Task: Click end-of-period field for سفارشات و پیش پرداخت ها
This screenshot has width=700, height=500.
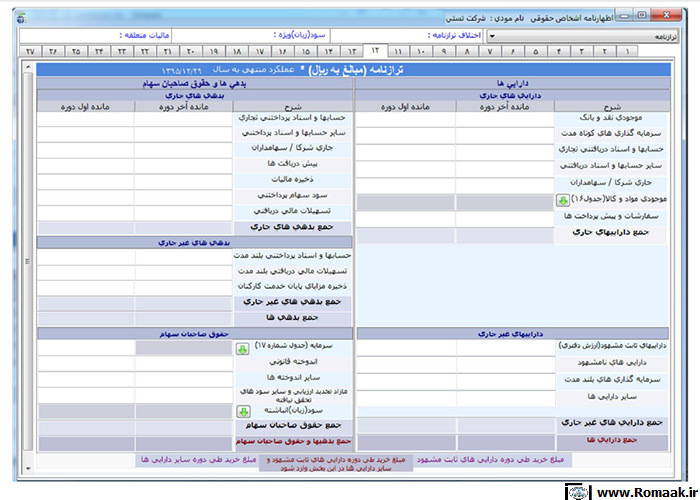Action: pyautogui.click(x=504, y=219)
